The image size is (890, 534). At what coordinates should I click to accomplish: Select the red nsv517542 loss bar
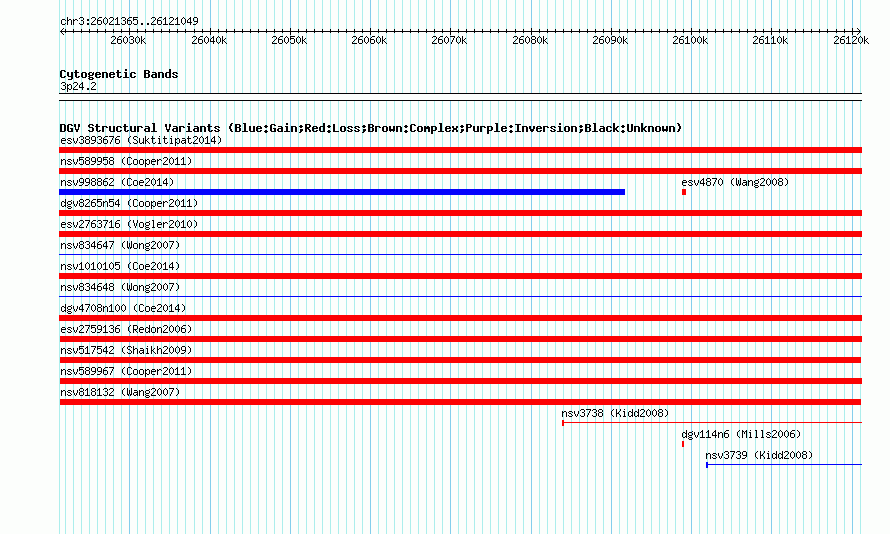[460, 360]
